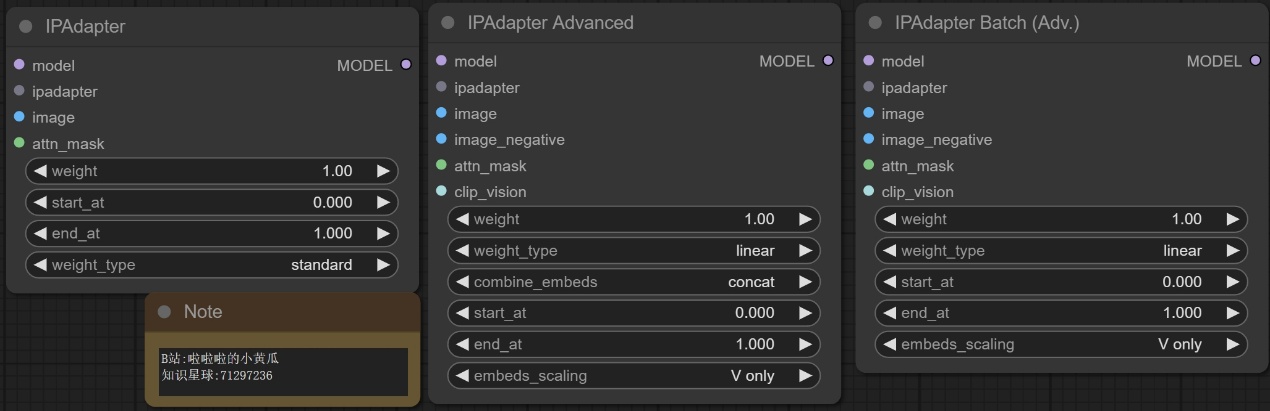This screenshot has width=1270, height=411.
Task: Open the weight_type standard dropdown on IPAdapter
Action: click(211, 265)
